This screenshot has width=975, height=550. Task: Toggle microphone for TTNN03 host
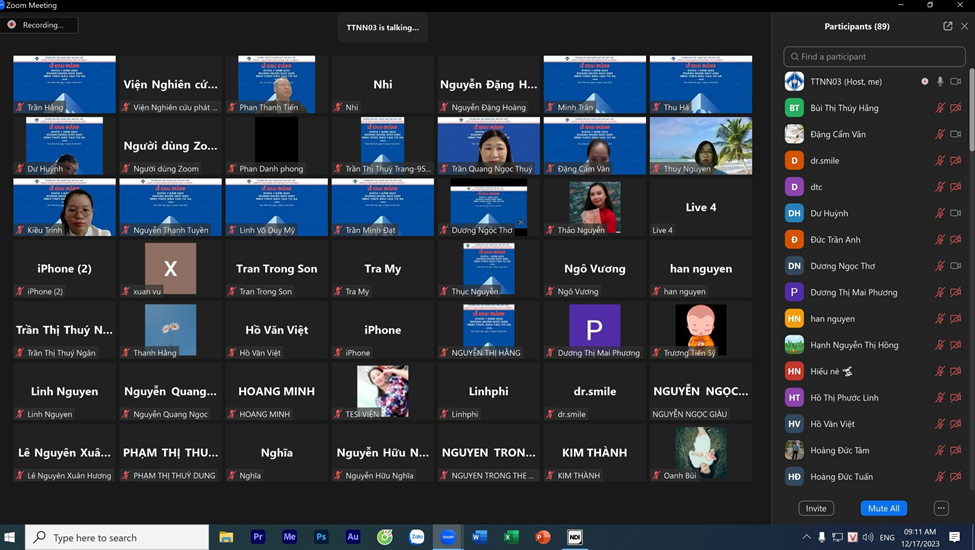[940, 82]
